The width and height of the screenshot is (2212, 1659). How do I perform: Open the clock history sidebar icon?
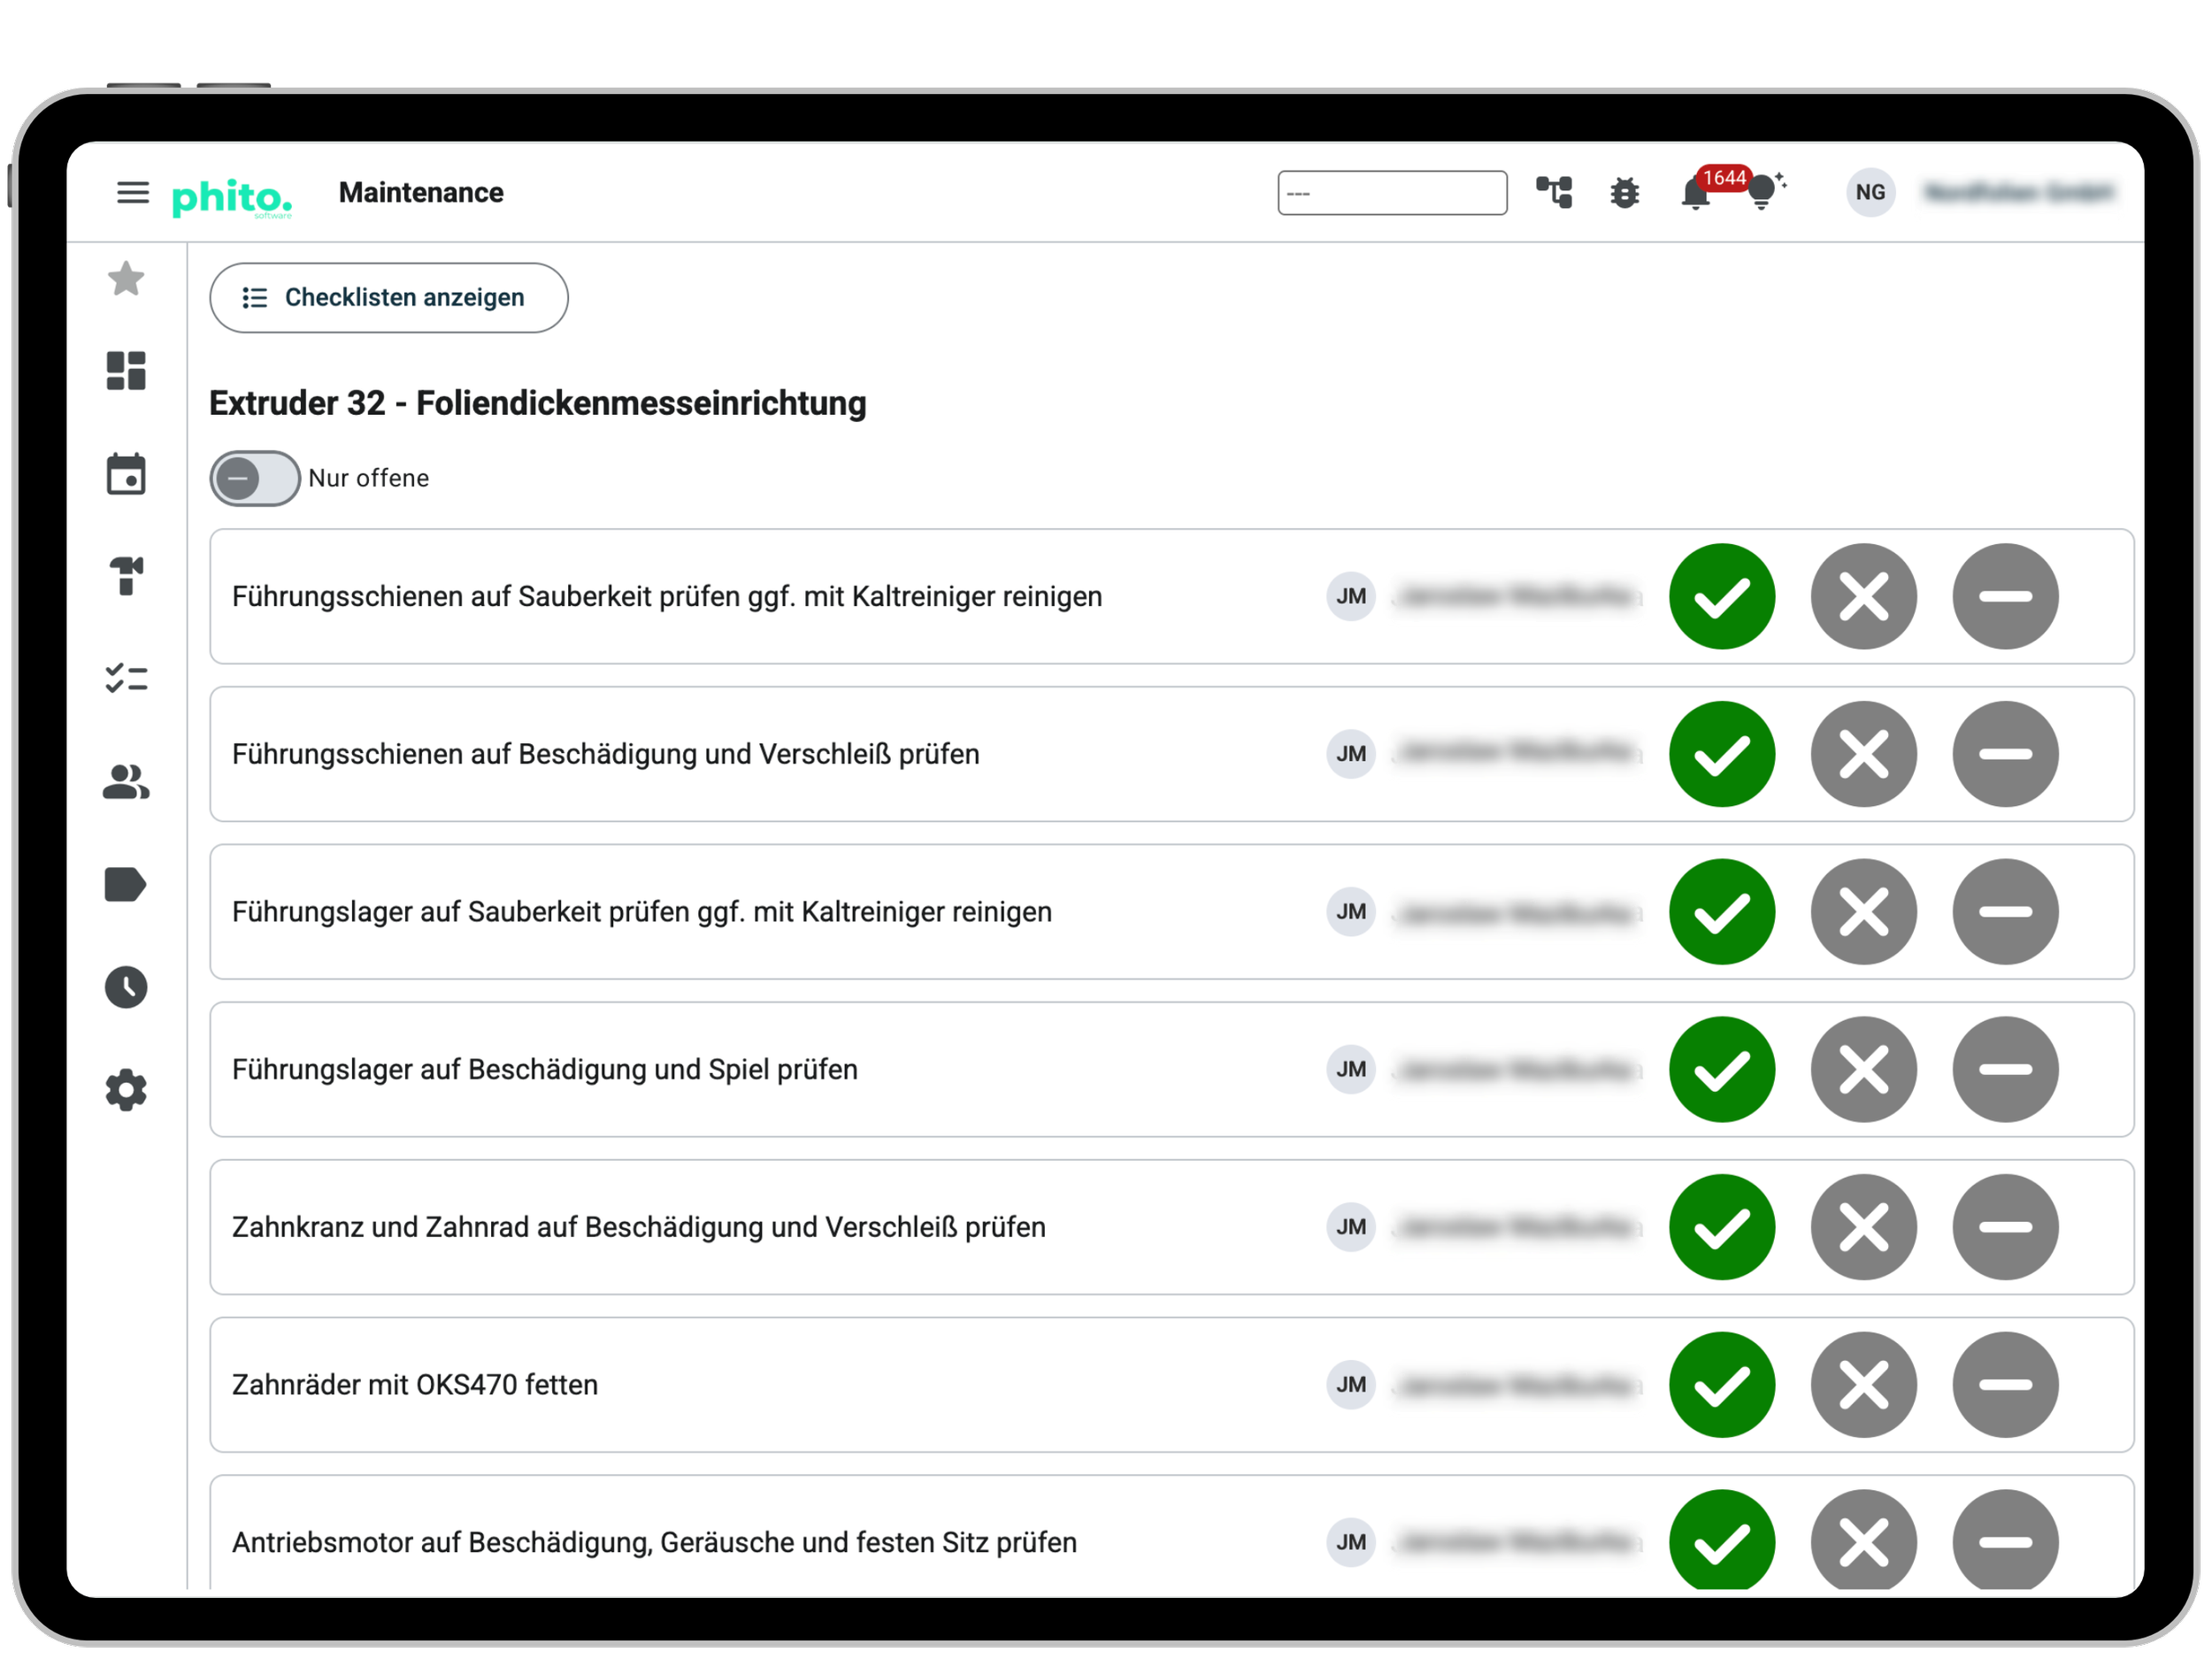126,988
